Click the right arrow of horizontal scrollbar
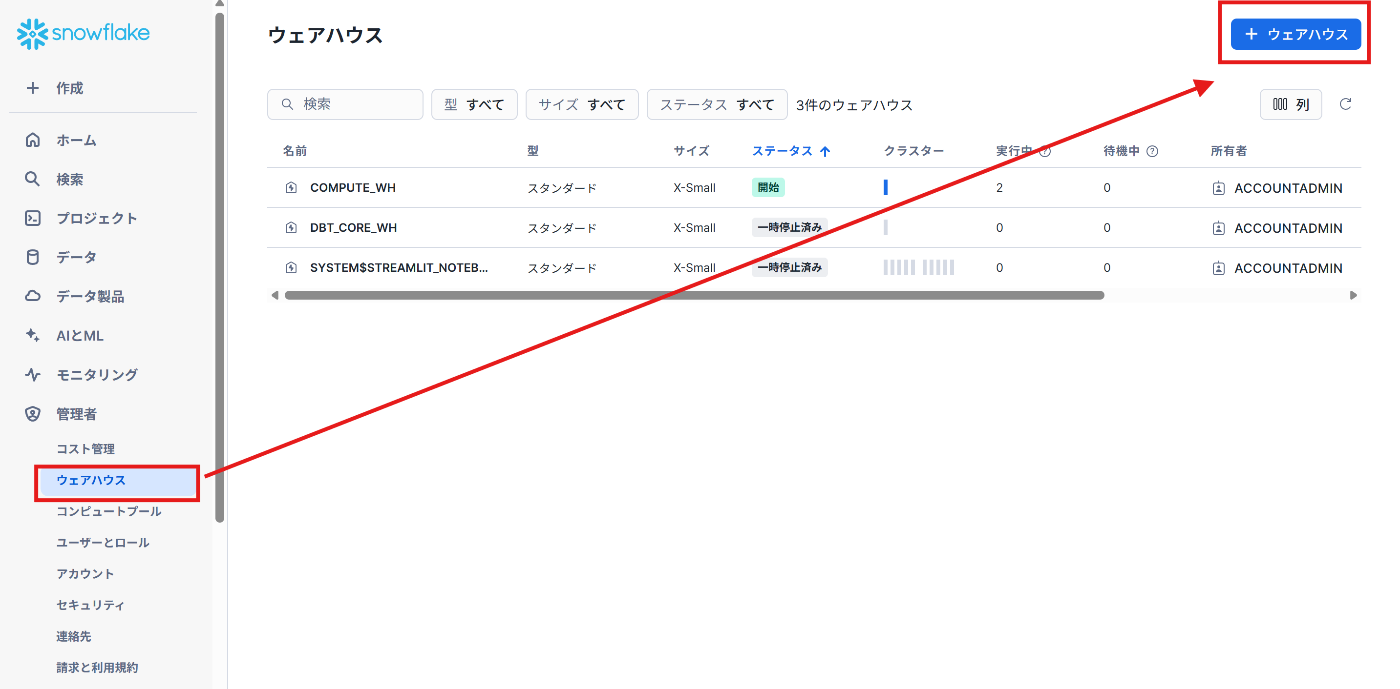The image size is (1400, 689). coord(1354,295)
